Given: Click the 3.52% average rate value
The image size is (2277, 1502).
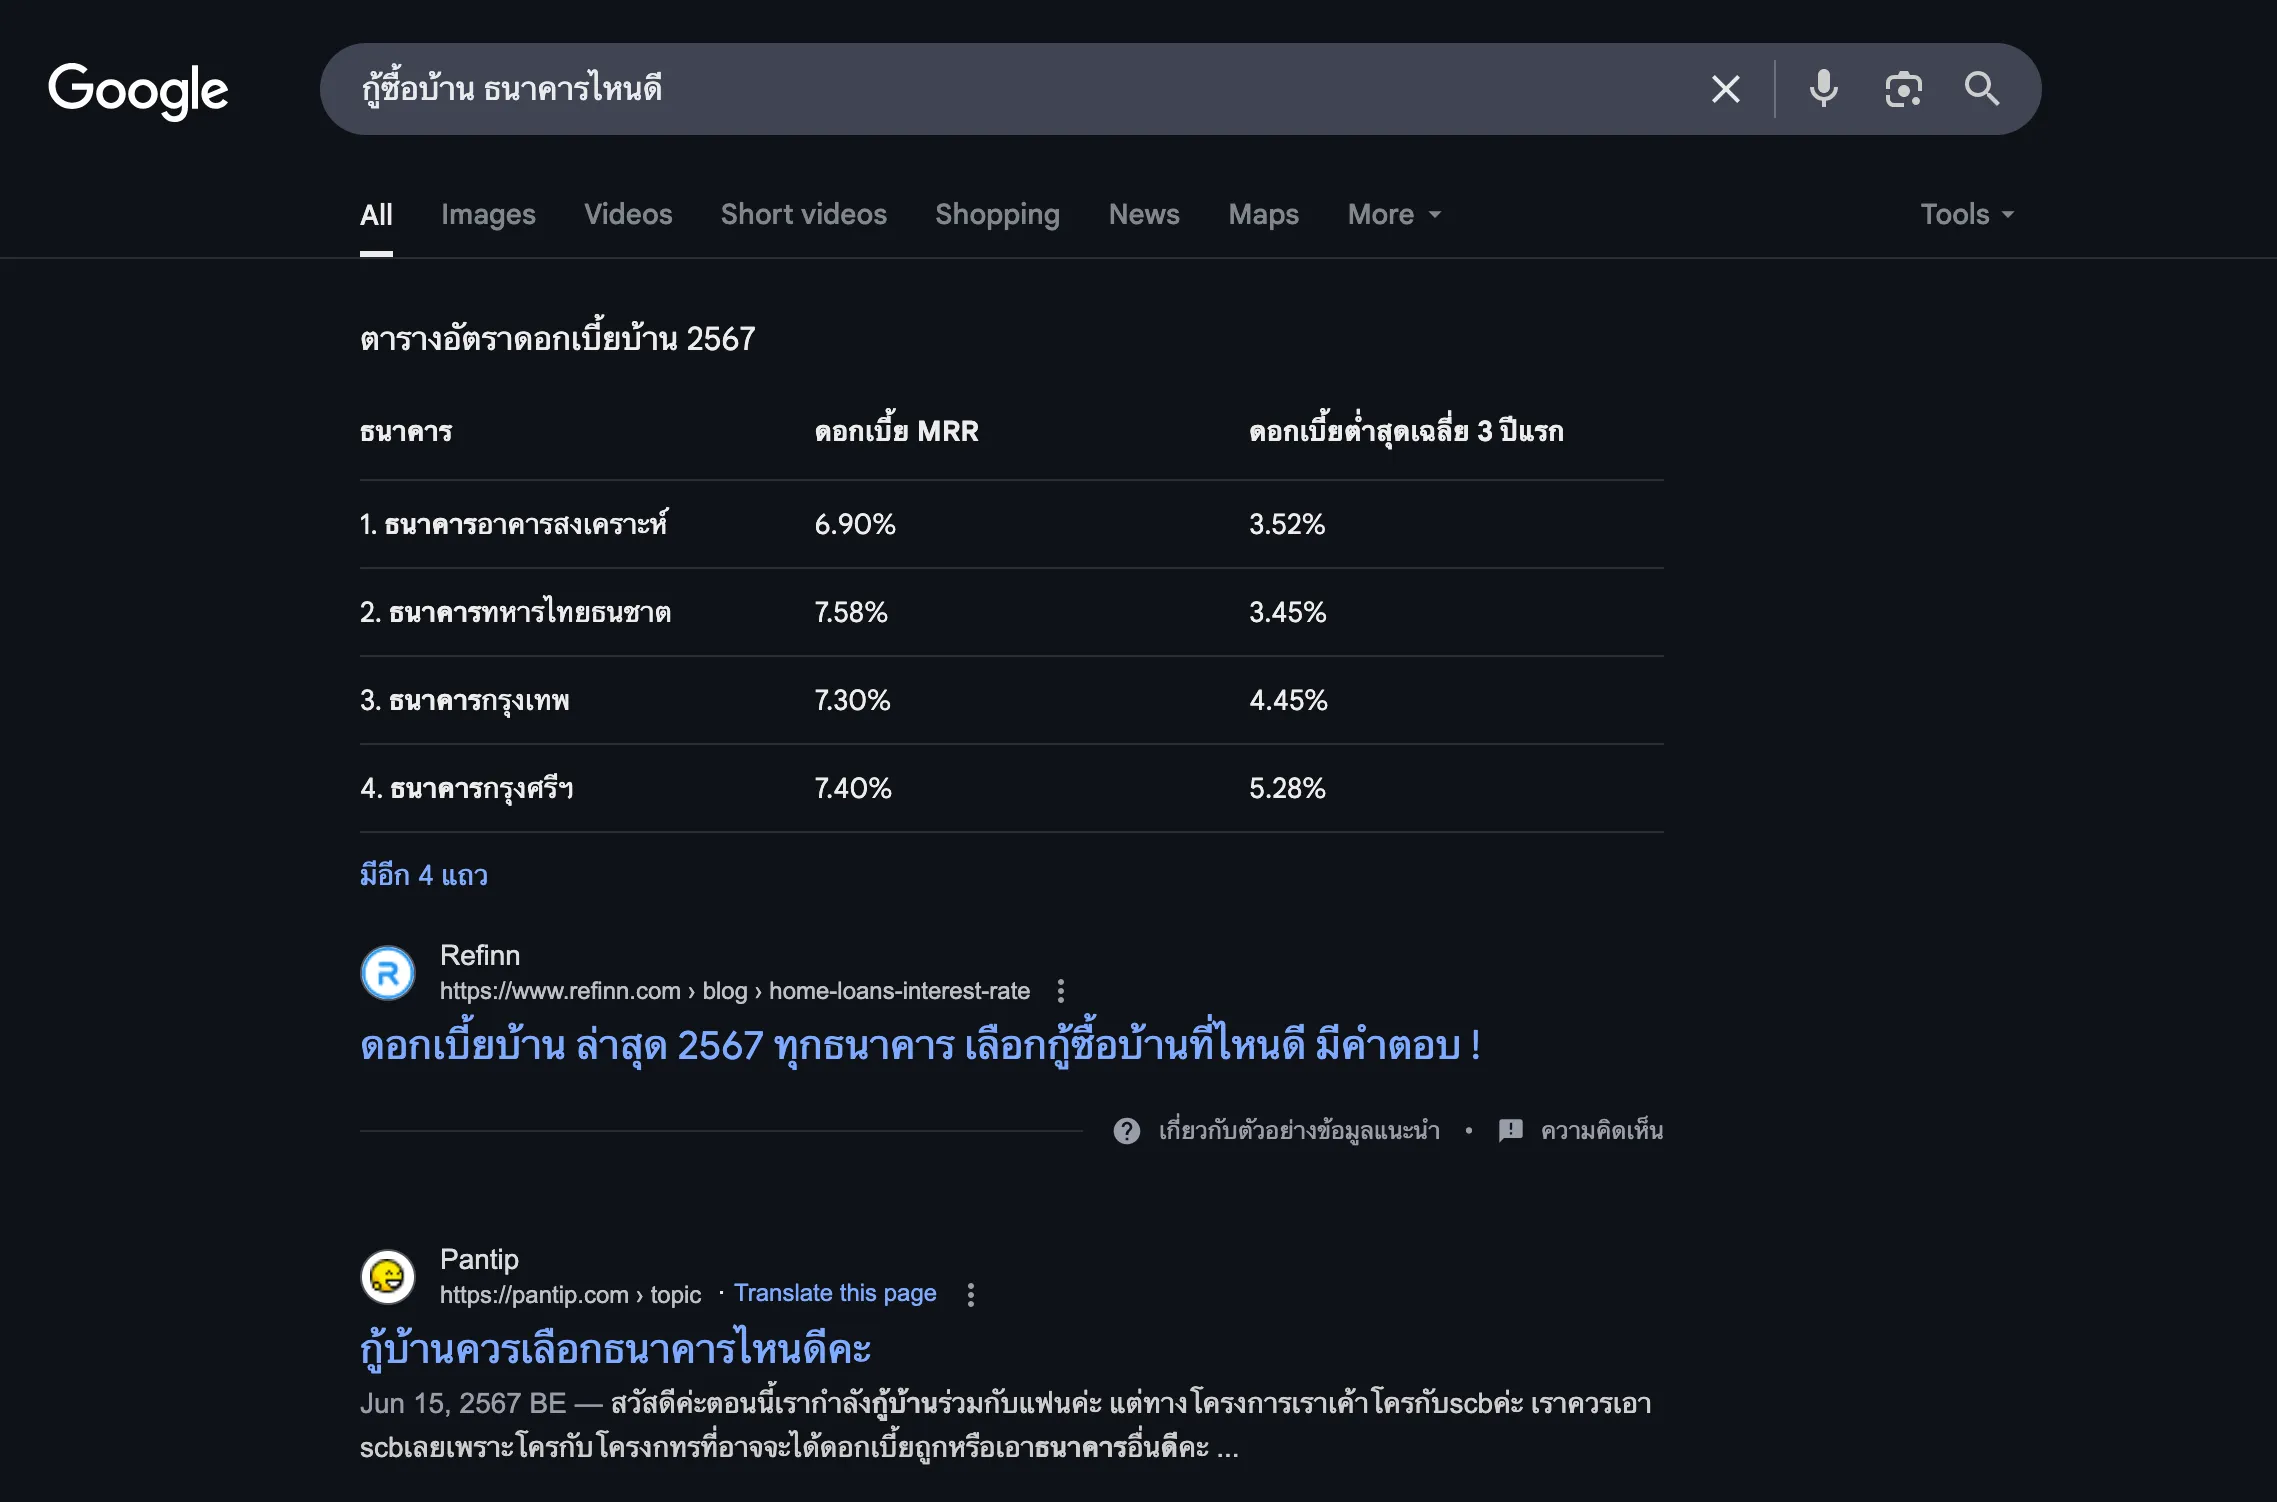Looking at the screenshot, I should [x=1287, y=524].
